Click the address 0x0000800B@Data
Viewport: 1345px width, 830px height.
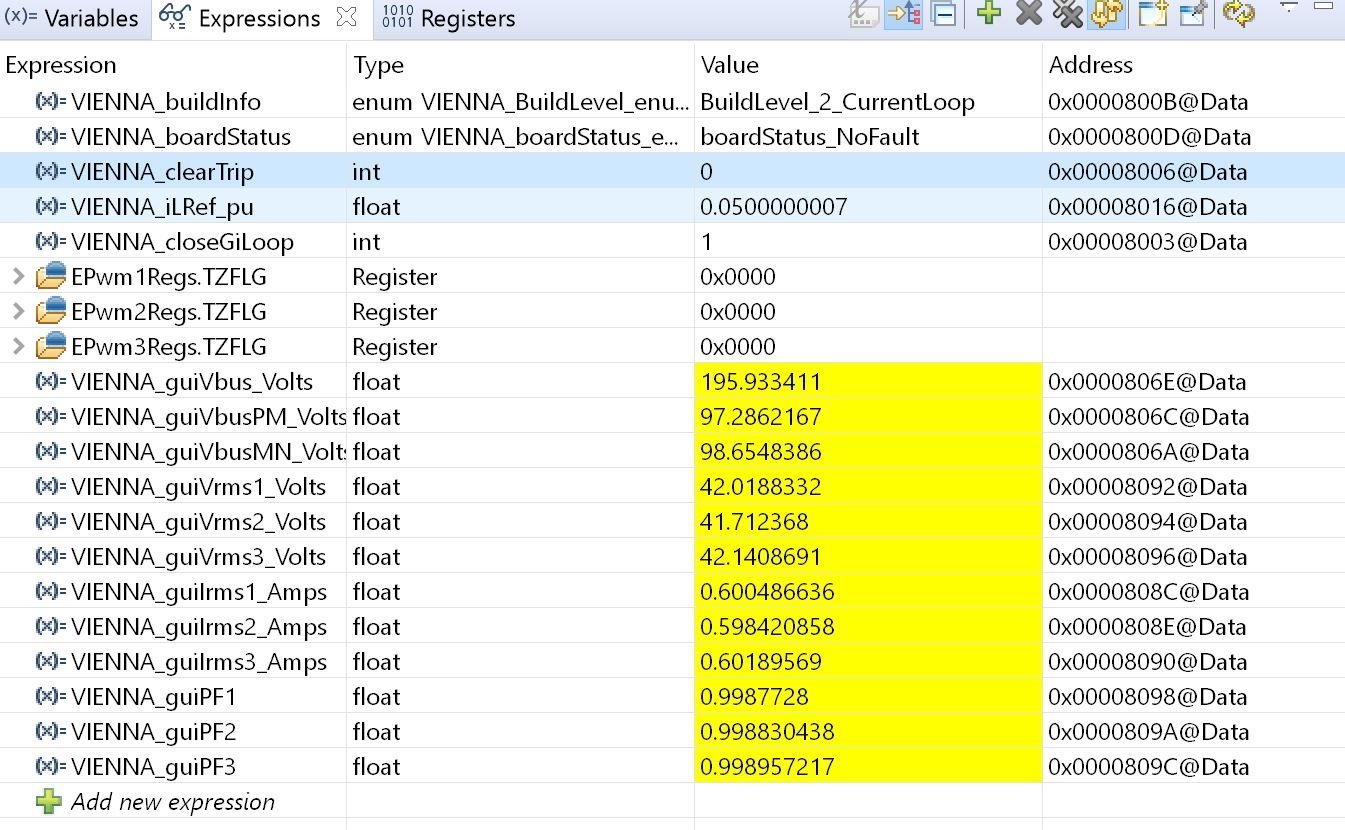coord(1148,102)
